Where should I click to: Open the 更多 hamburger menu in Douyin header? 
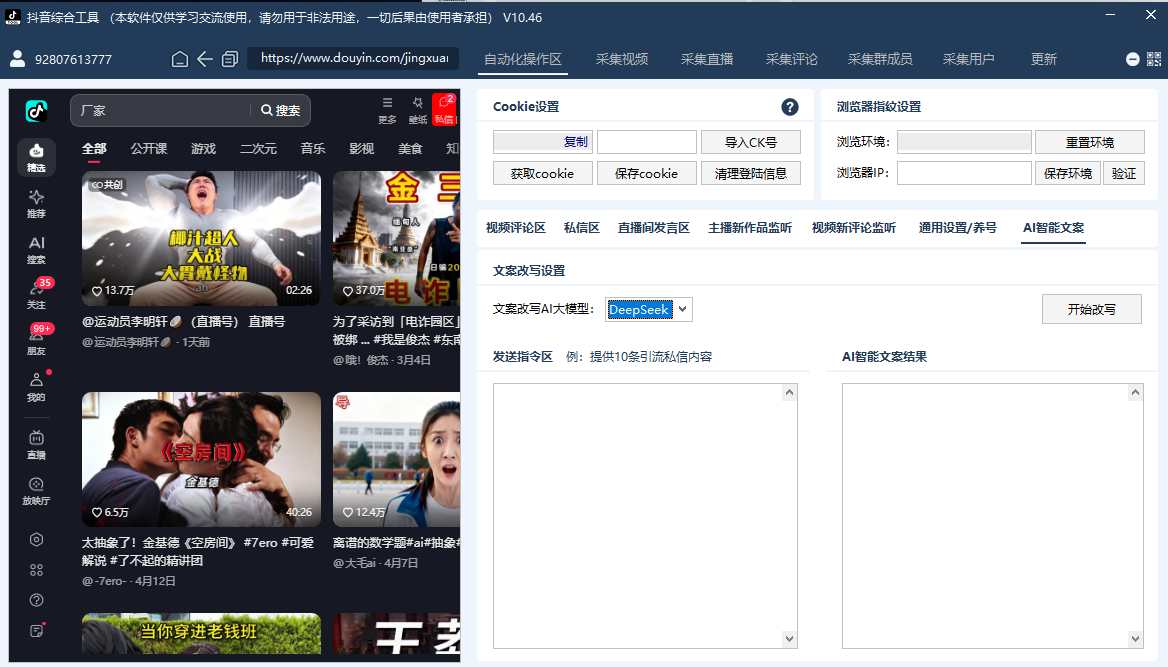(x=387, y=110)
